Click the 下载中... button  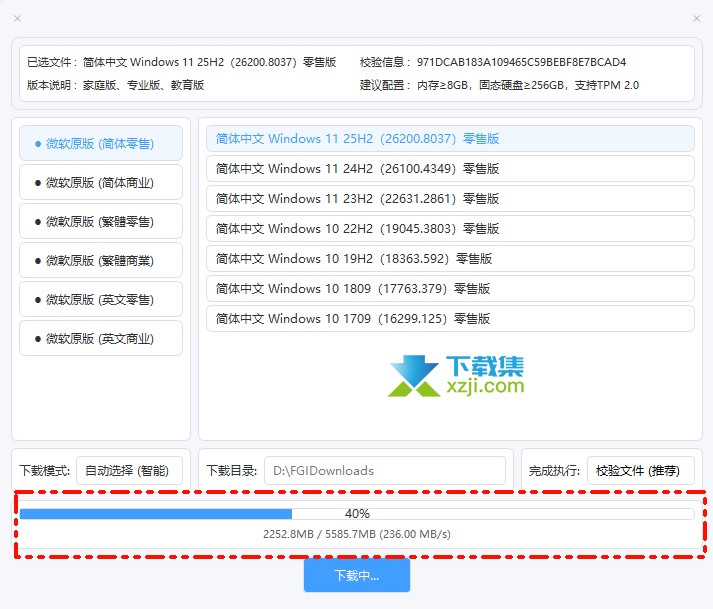coord(357,575)
